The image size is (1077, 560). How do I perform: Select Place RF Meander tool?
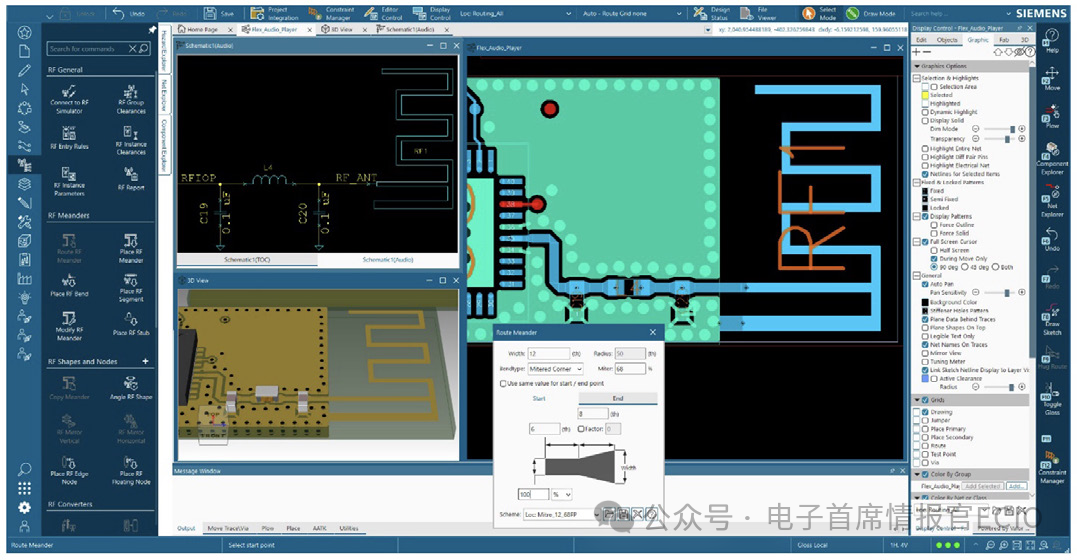[131, 249]
